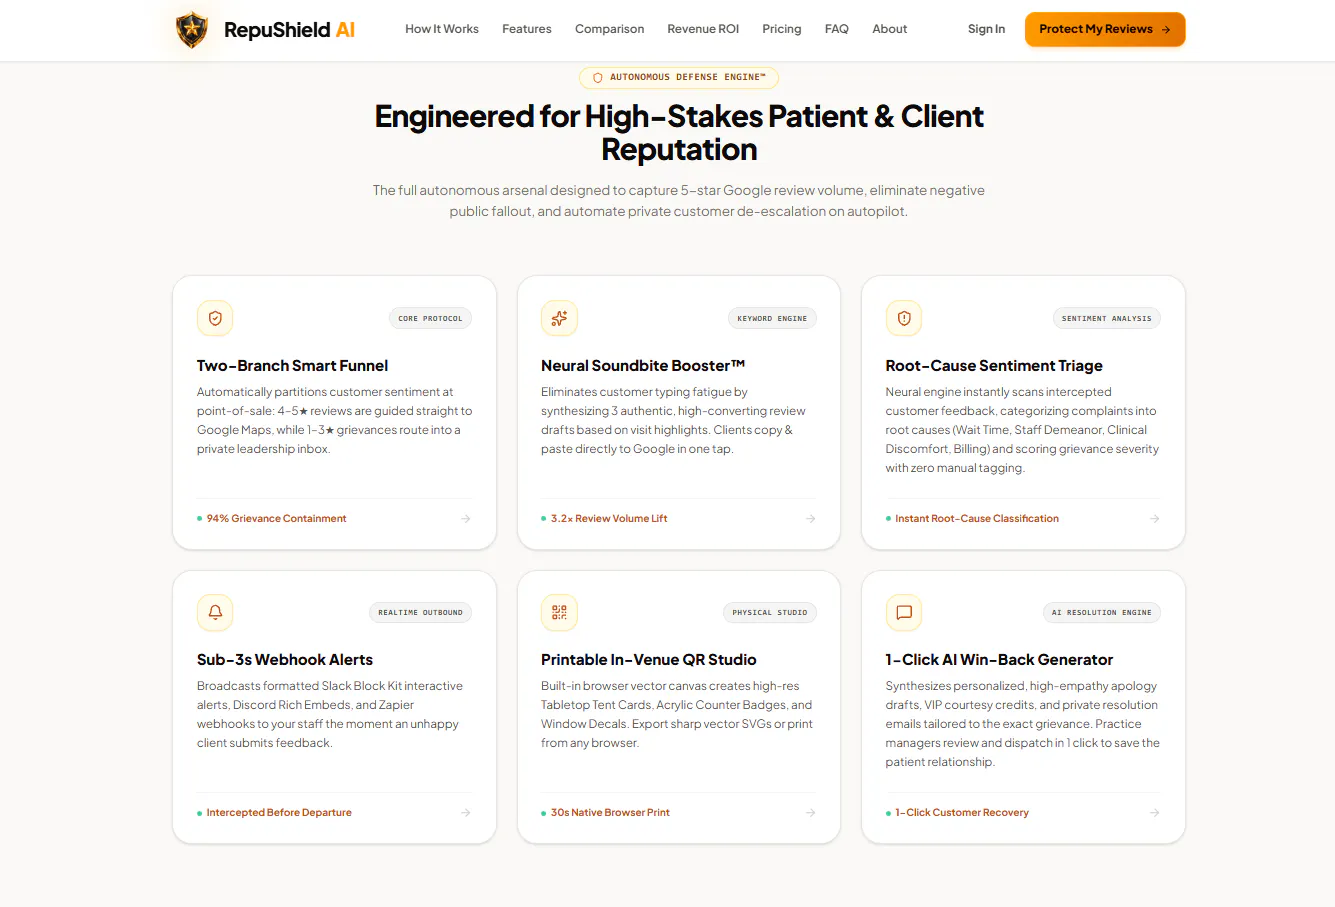
Task: Open Pricing in the navigation bar
Action: [782, 29]
